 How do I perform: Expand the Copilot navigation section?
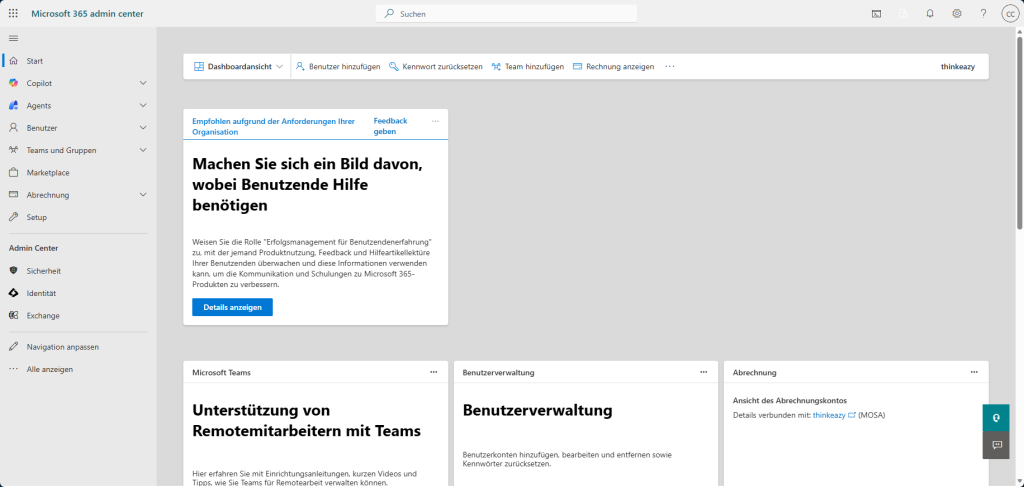pos(143,83)
